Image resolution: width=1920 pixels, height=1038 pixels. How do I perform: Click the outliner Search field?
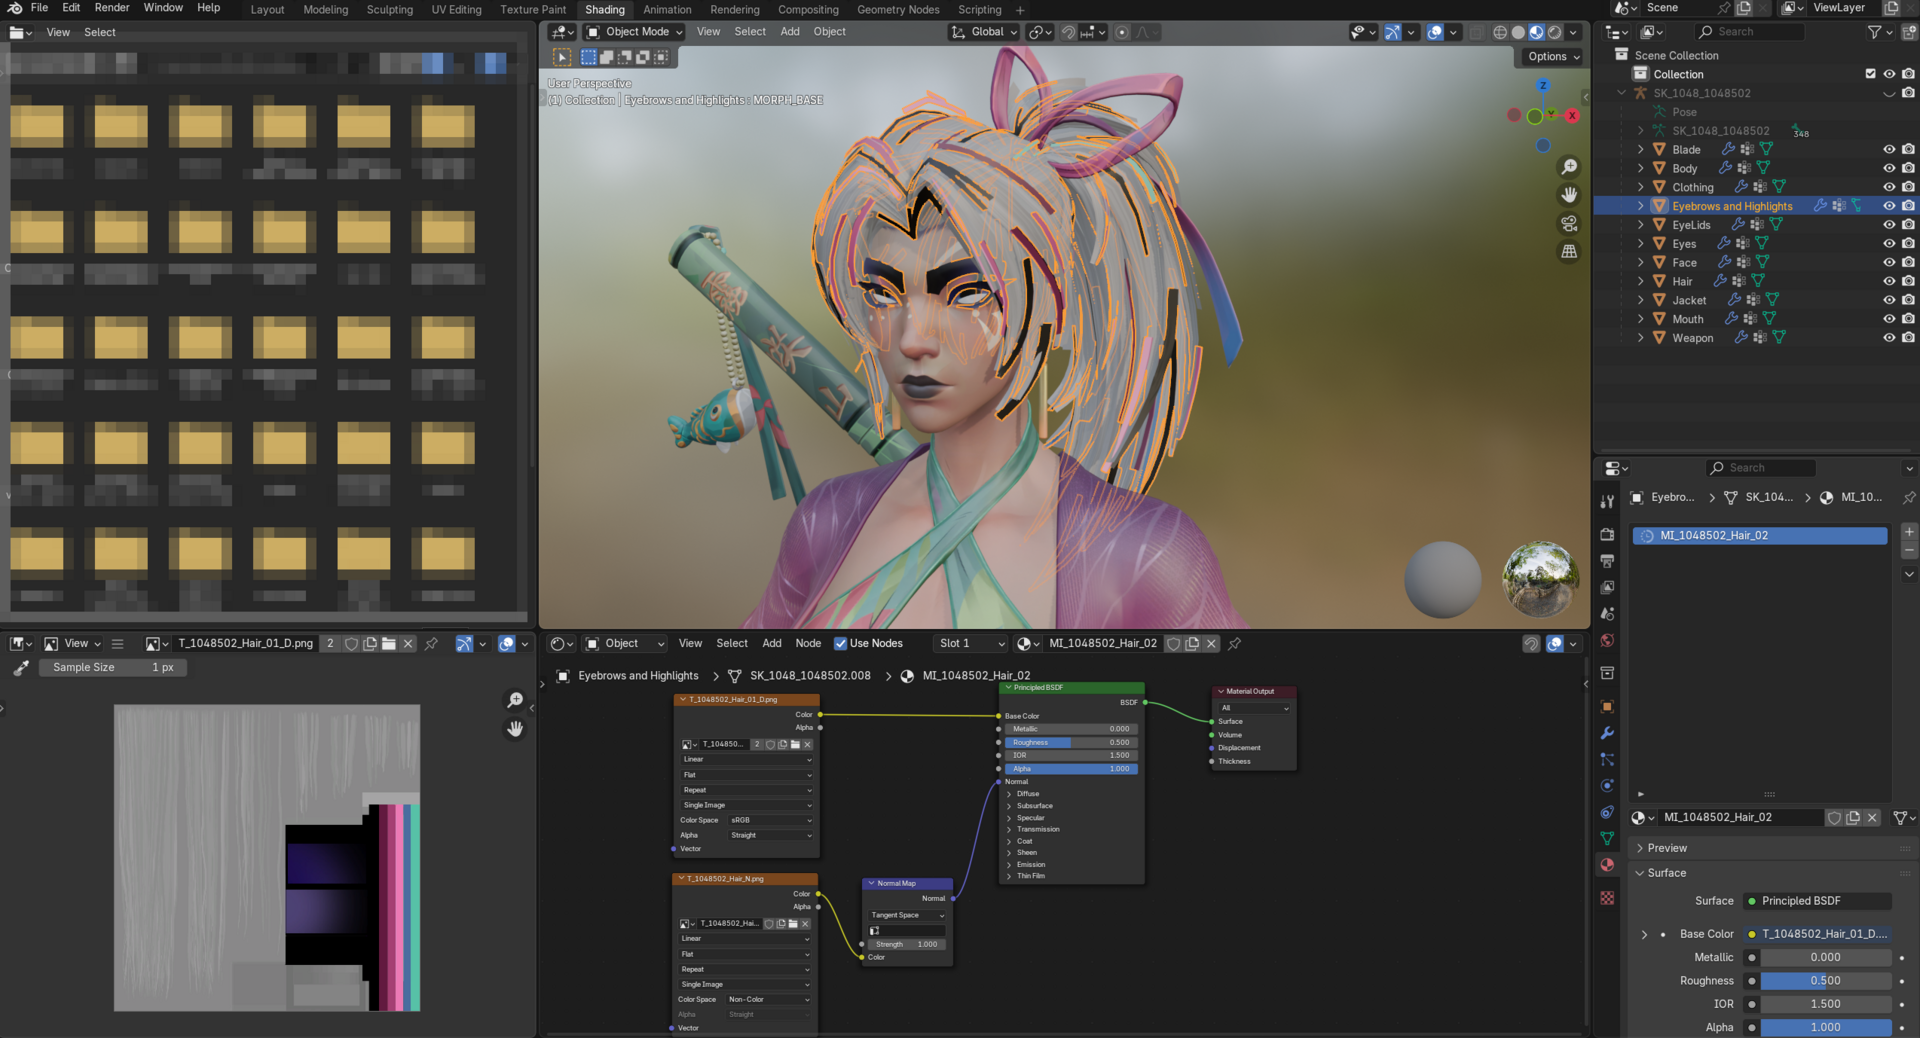1750,32
